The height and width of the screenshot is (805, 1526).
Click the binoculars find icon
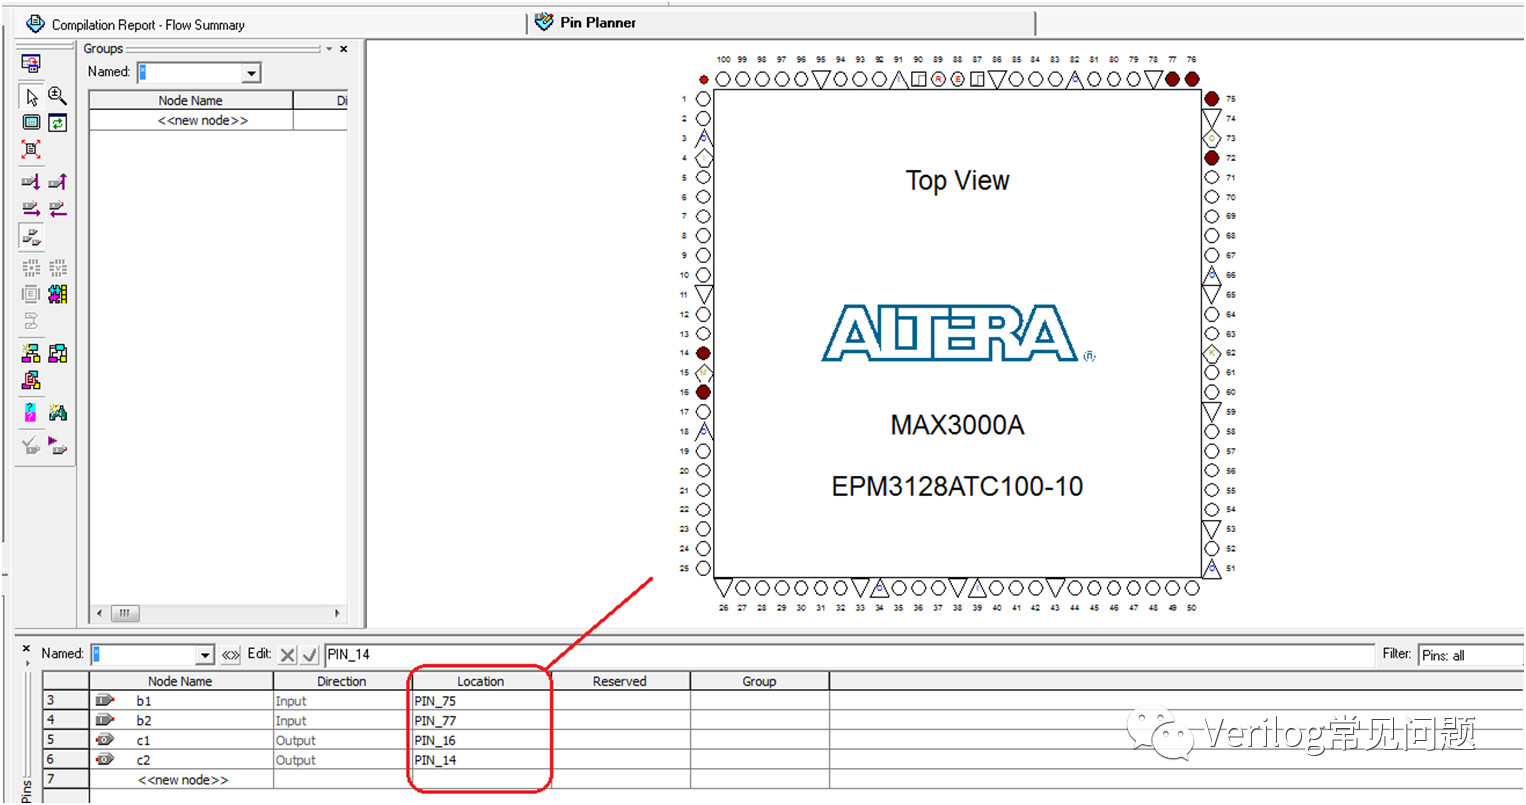[58, 412]
